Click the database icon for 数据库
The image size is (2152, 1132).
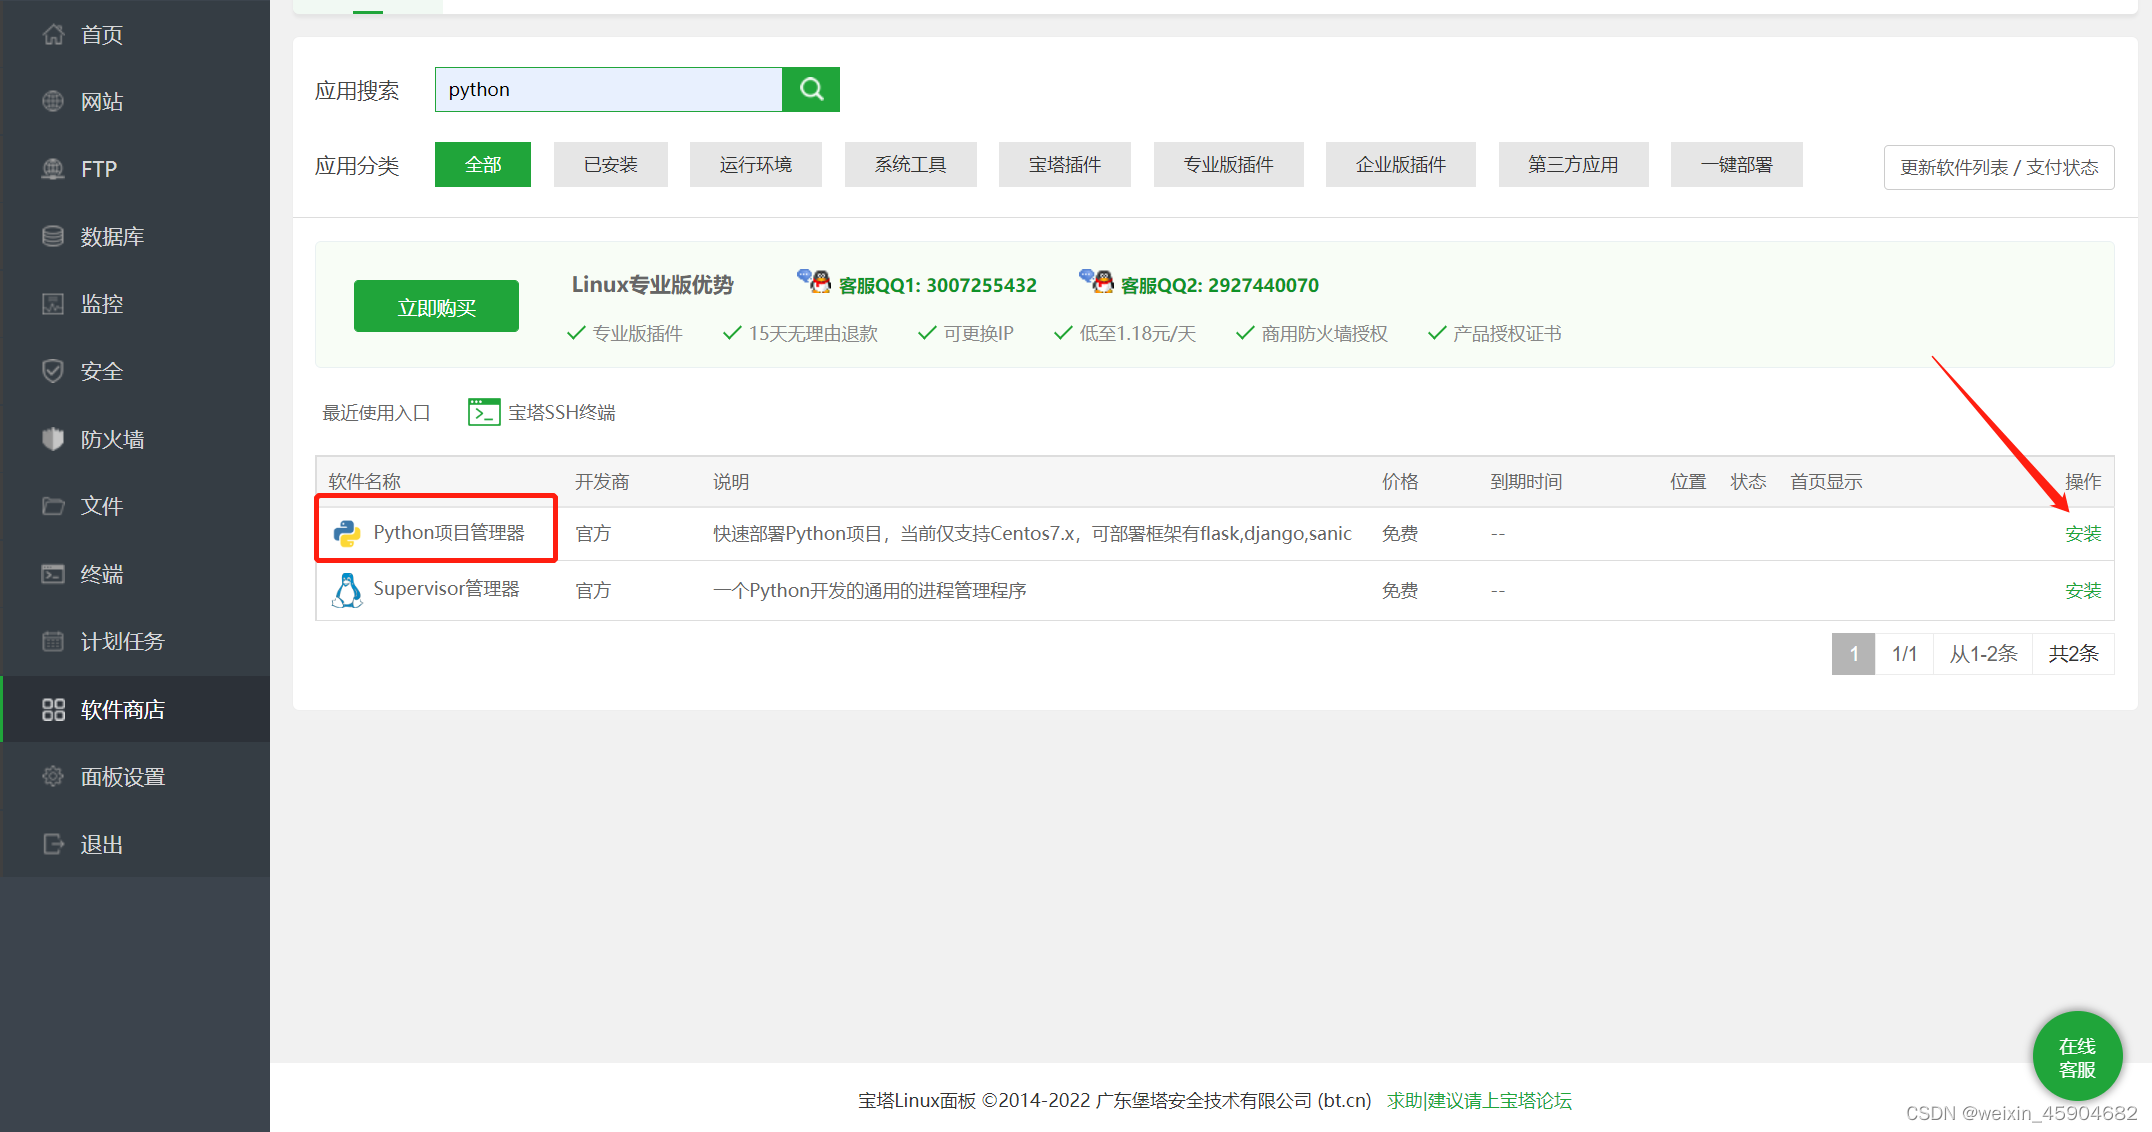tap(53, 236)
